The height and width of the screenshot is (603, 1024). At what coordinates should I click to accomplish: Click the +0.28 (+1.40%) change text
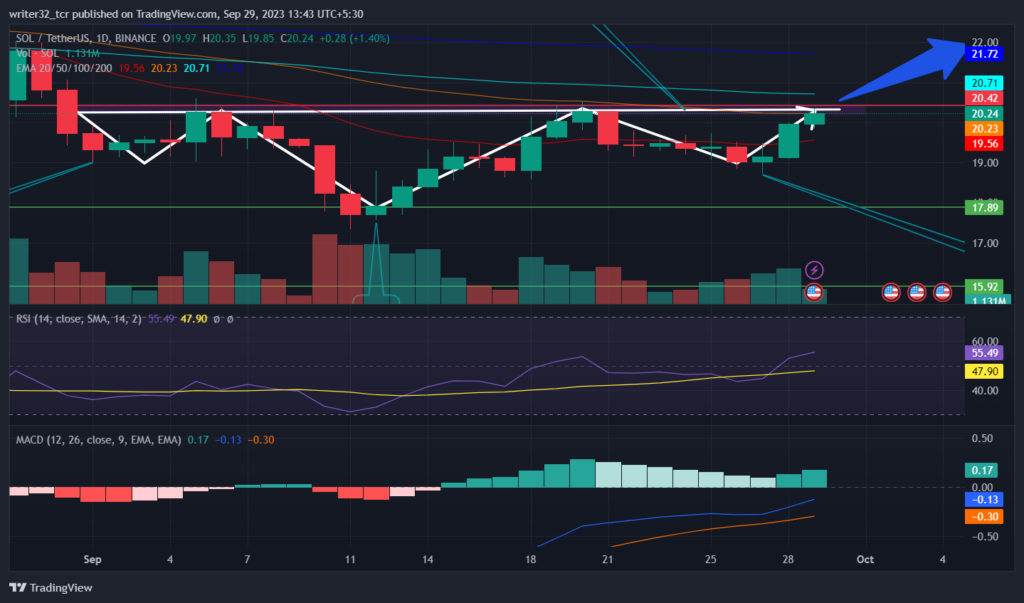pyautogui.click(x=355, y=39)
